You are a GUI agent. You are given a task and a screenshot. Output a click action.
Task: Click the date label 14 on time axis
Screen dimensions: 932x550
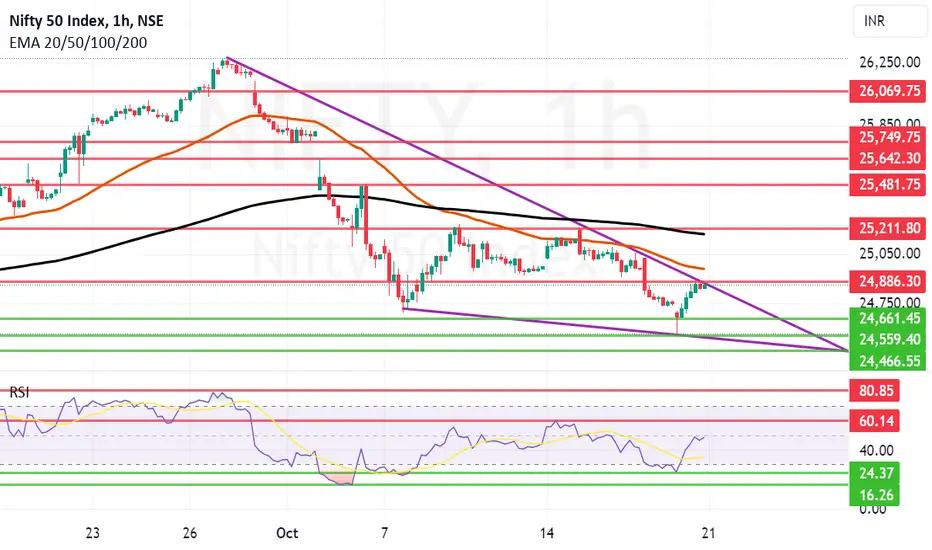(x=547, y=533)
